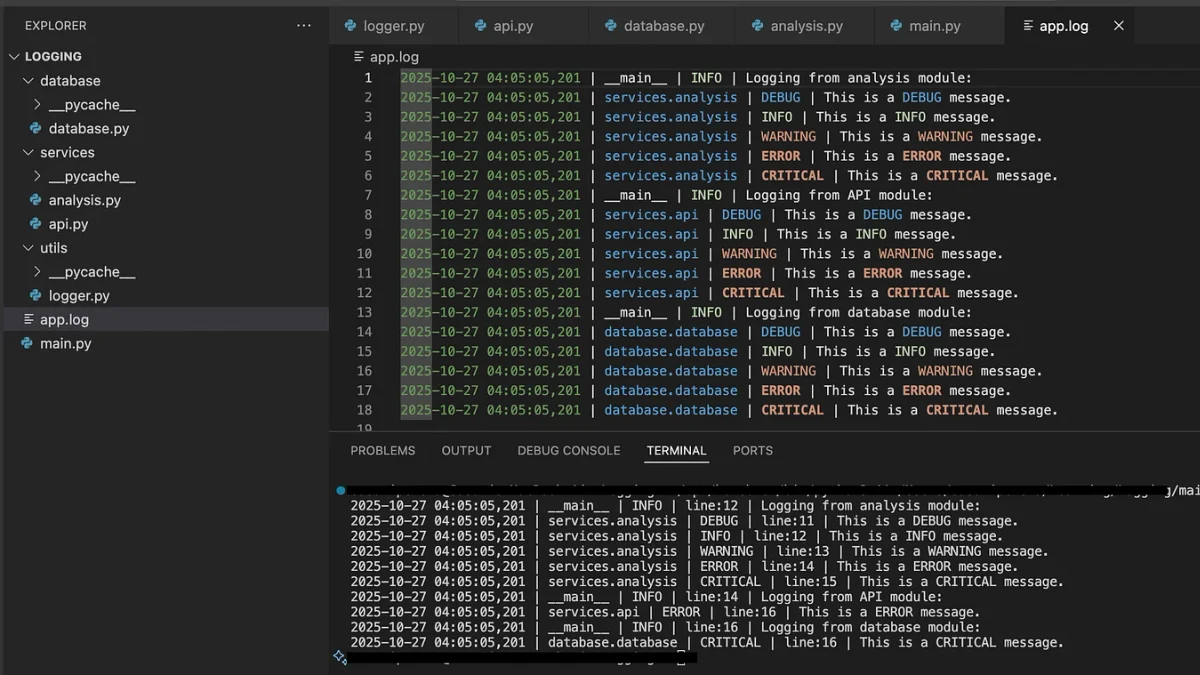Click the Python icon on the logger.py tab

pos(350,26)
